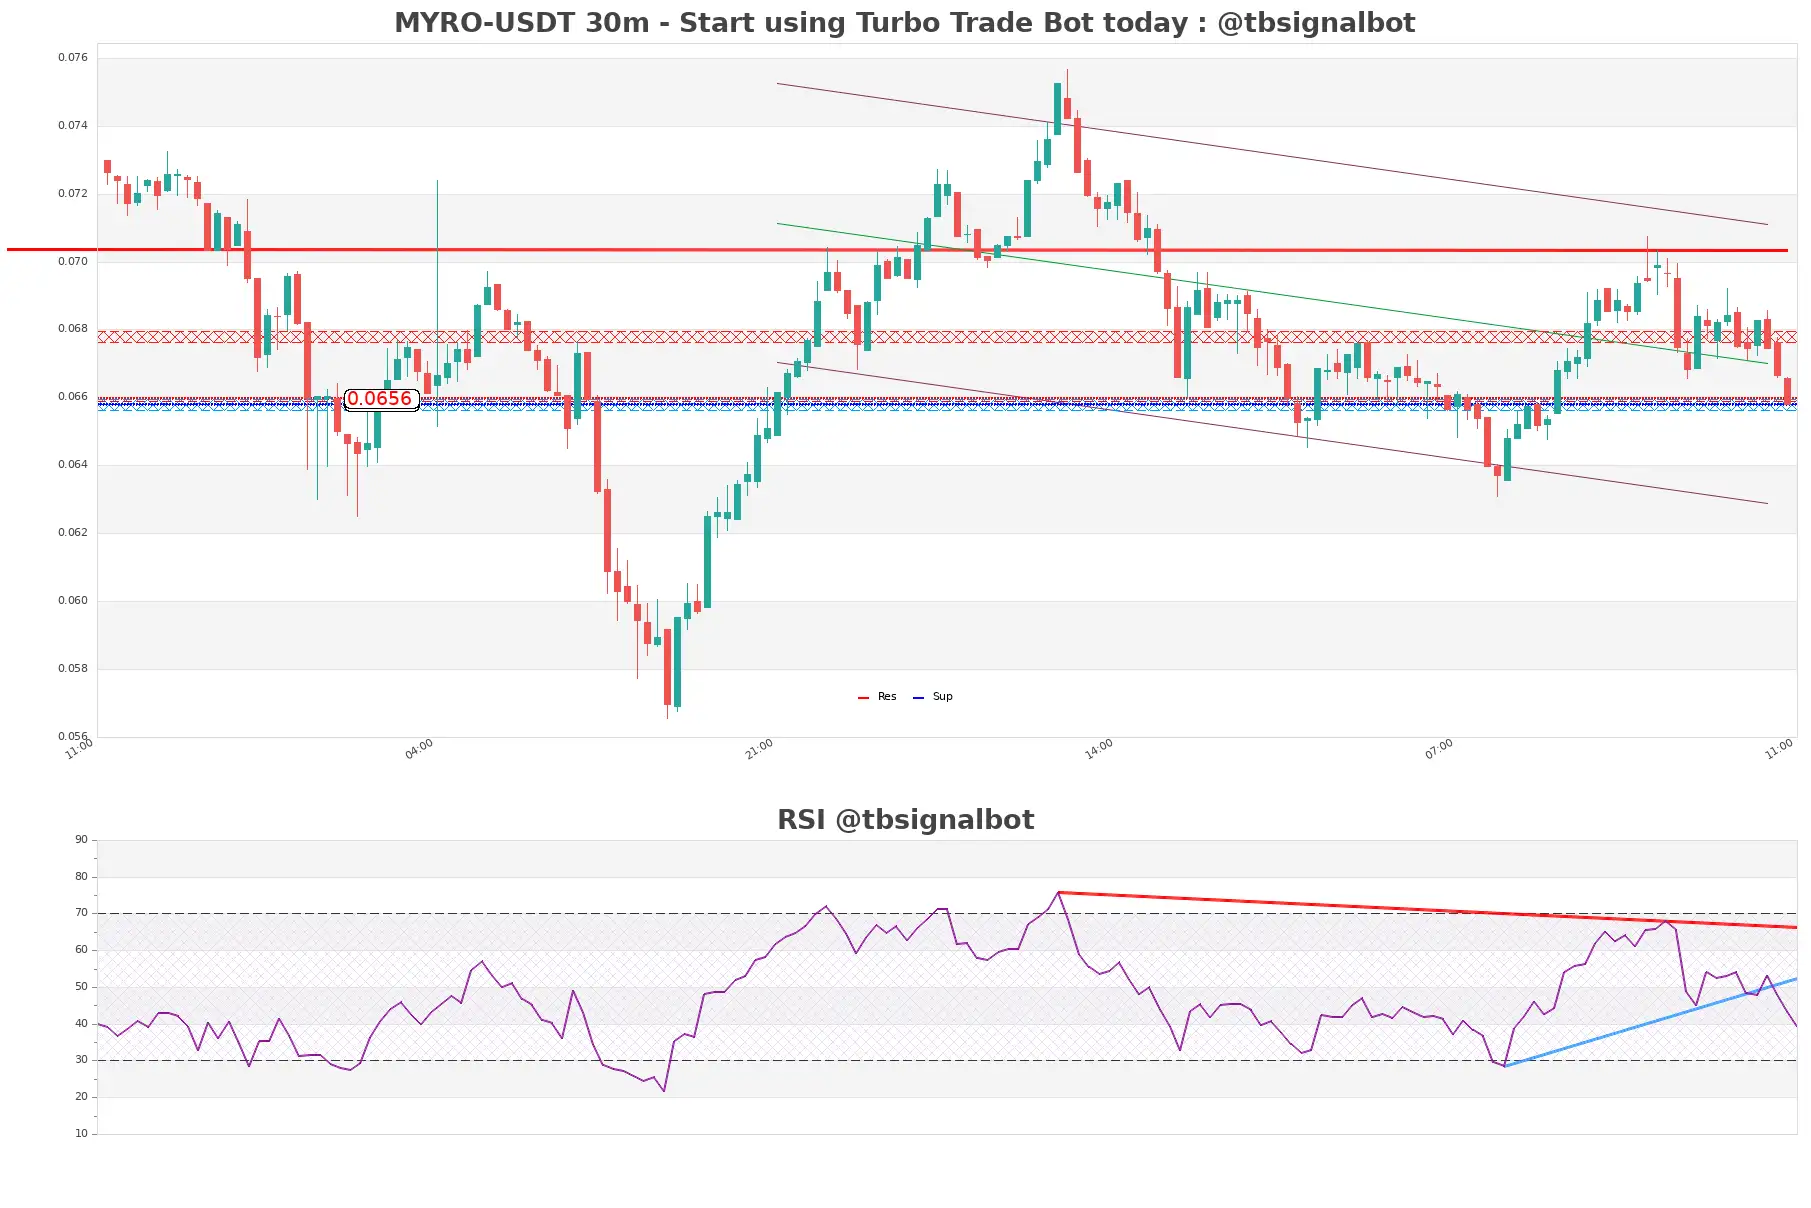The height and width of the screenshot is (1208, 1811).
Task: Select the 0.058 price axis label
Action: pyautogui.click(x=73, y=669)
